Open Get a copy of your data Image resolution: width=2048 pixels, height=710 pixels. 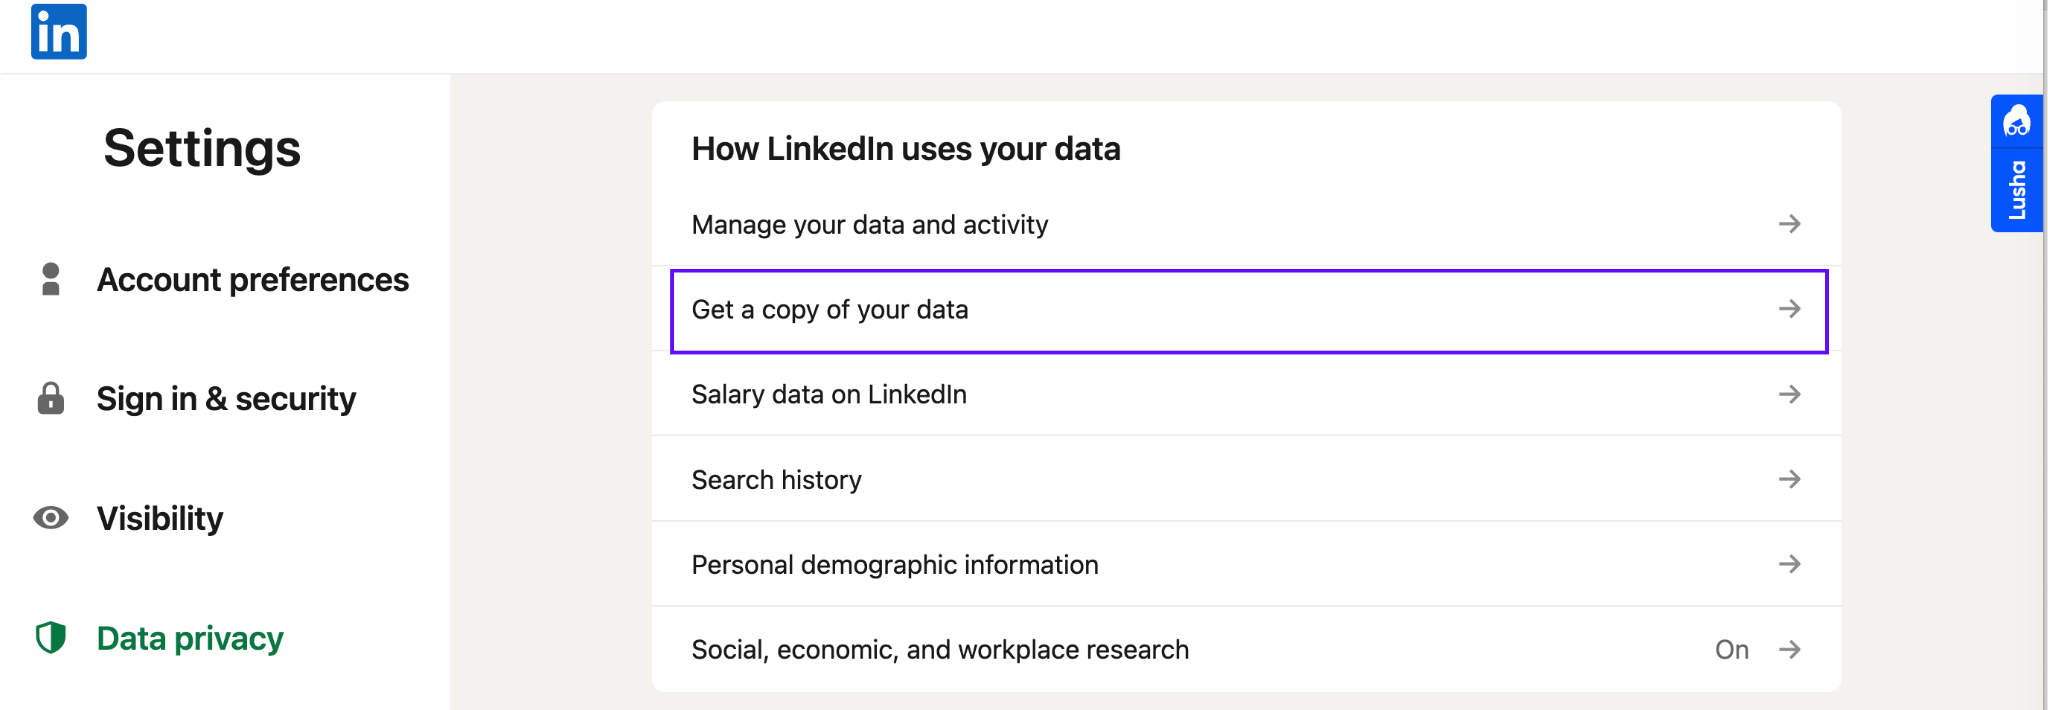tap(830, 310)
